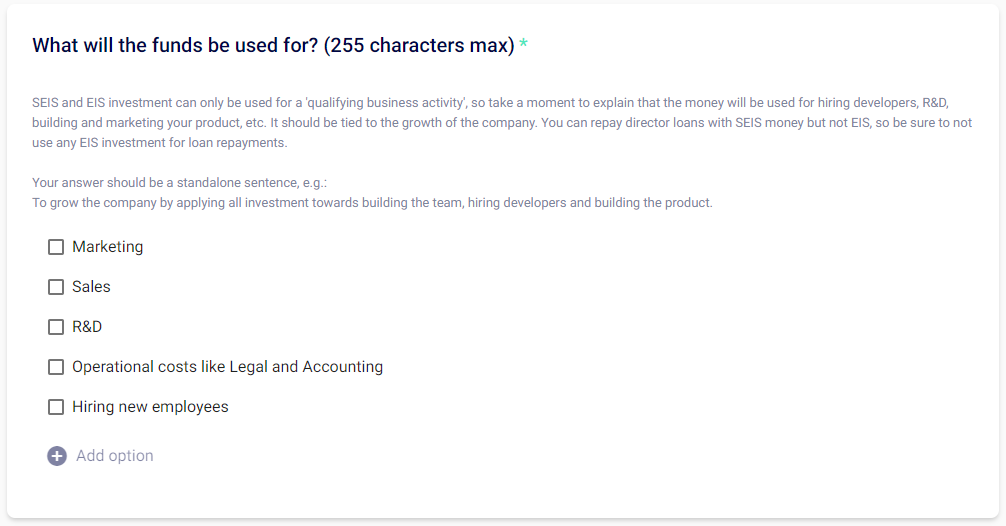This screenshot has width=1006, height=526.
Task: Select the Operational costs checkbox
Action: (x=56, y=367)
